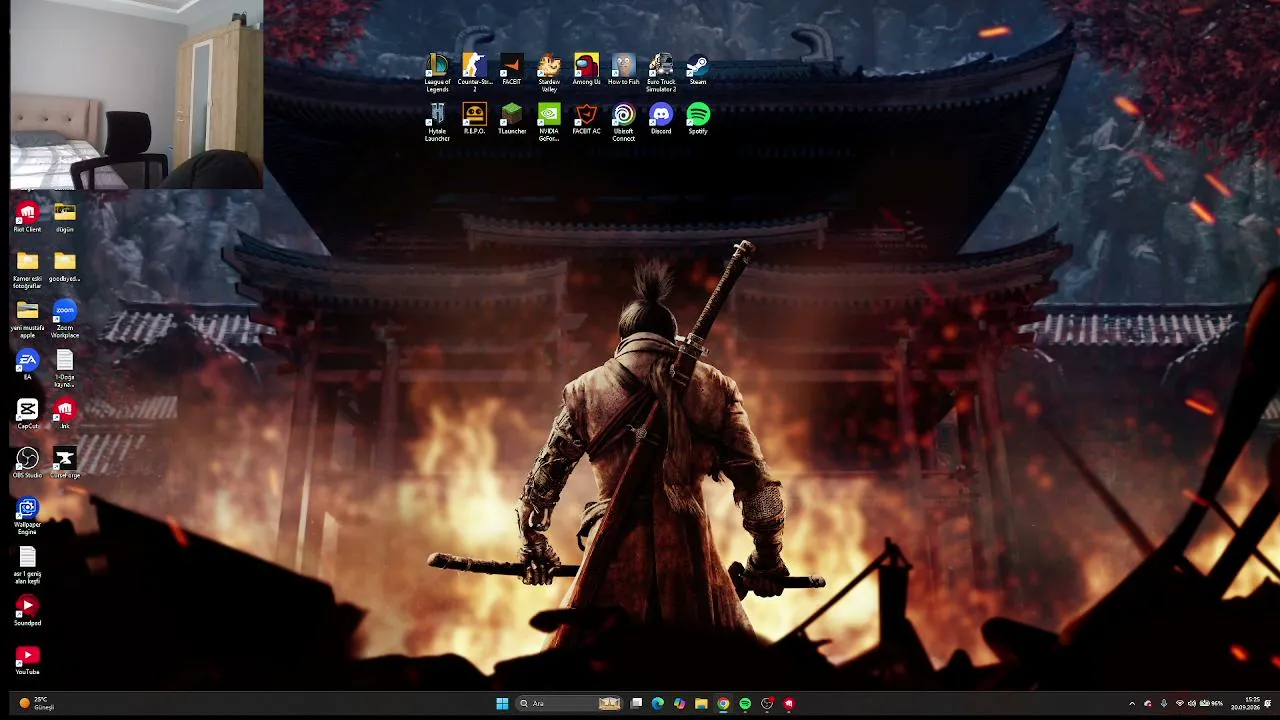Image resolution: width=1280 pixels, height=720 pixels.
Task: Show hidden system tray icons
Action: coord(1132,704)
